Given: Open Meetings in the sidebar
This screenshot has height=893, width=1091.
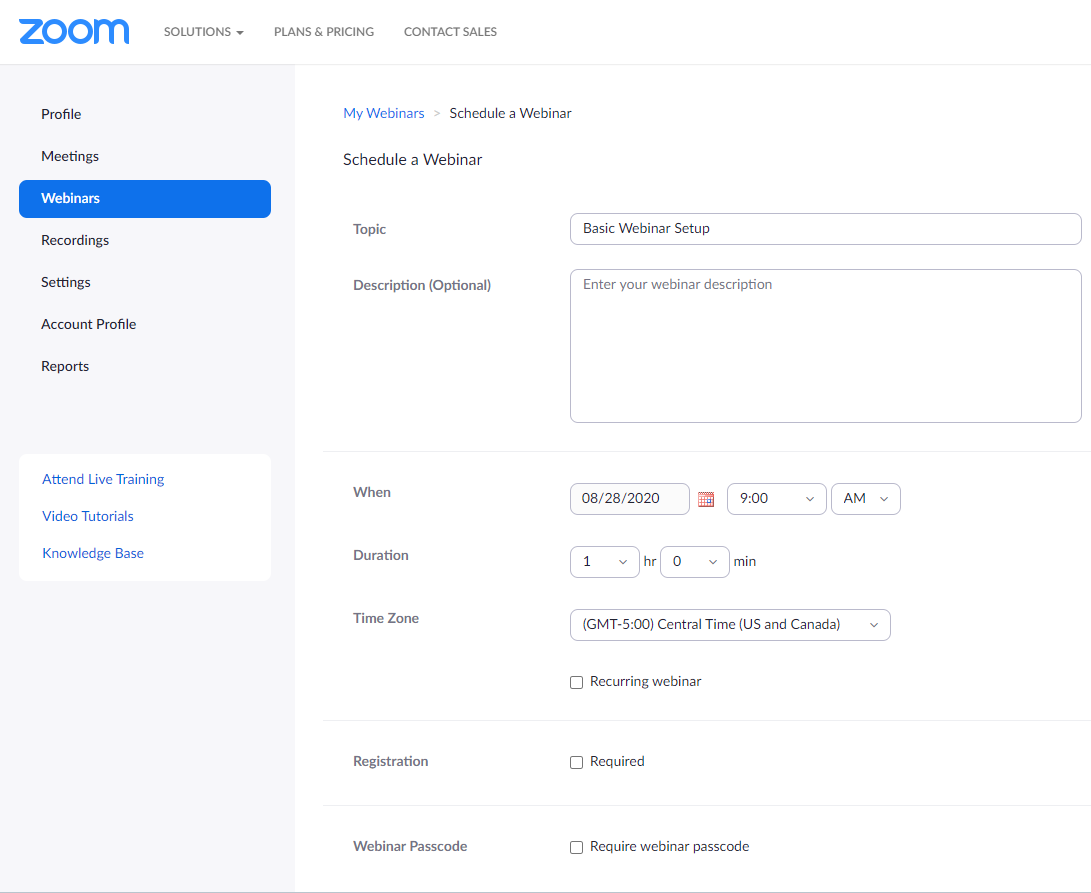Looking at the screenshot, I should pyautogui.click(x=70, y=156).
